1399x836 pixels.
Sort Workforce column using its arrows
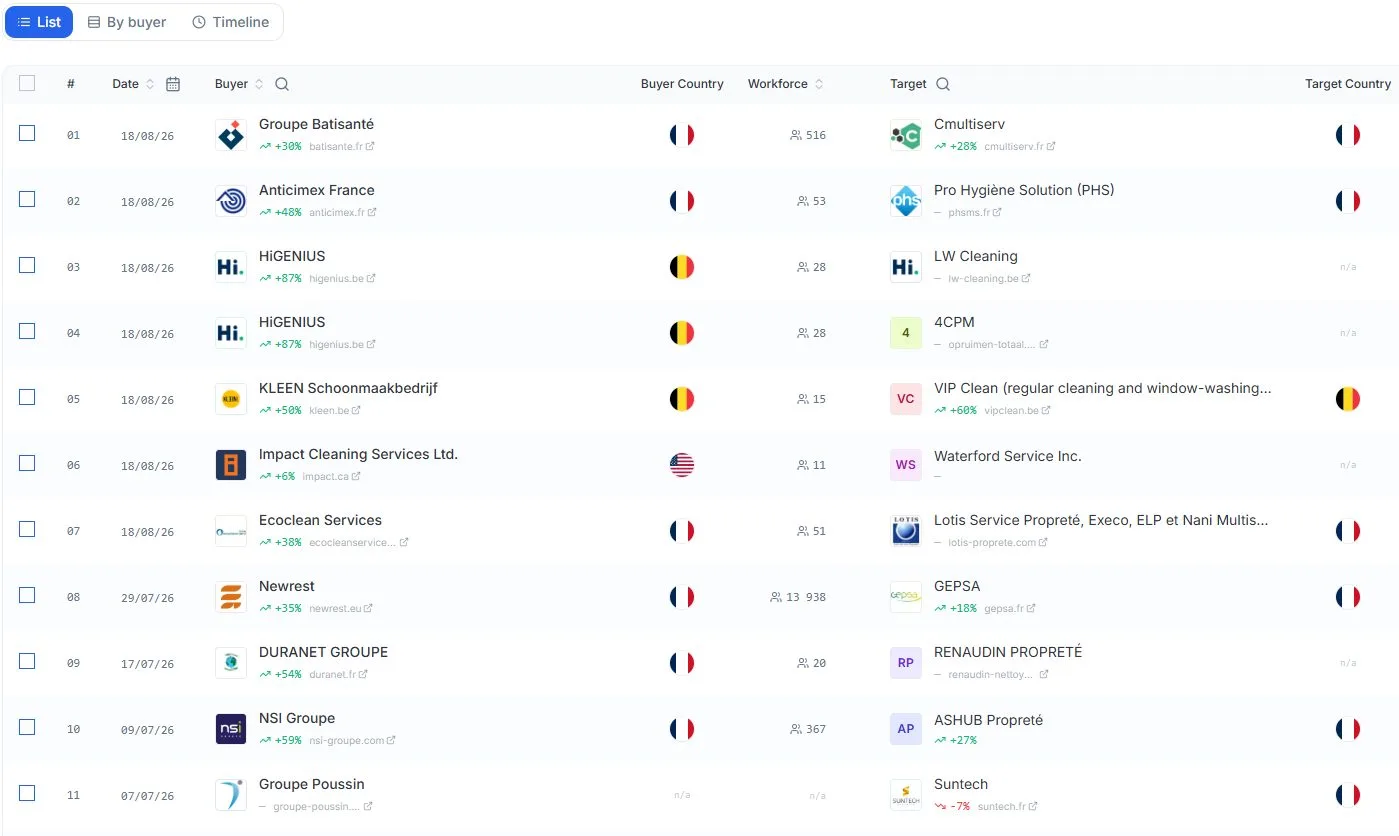point(819,84)
